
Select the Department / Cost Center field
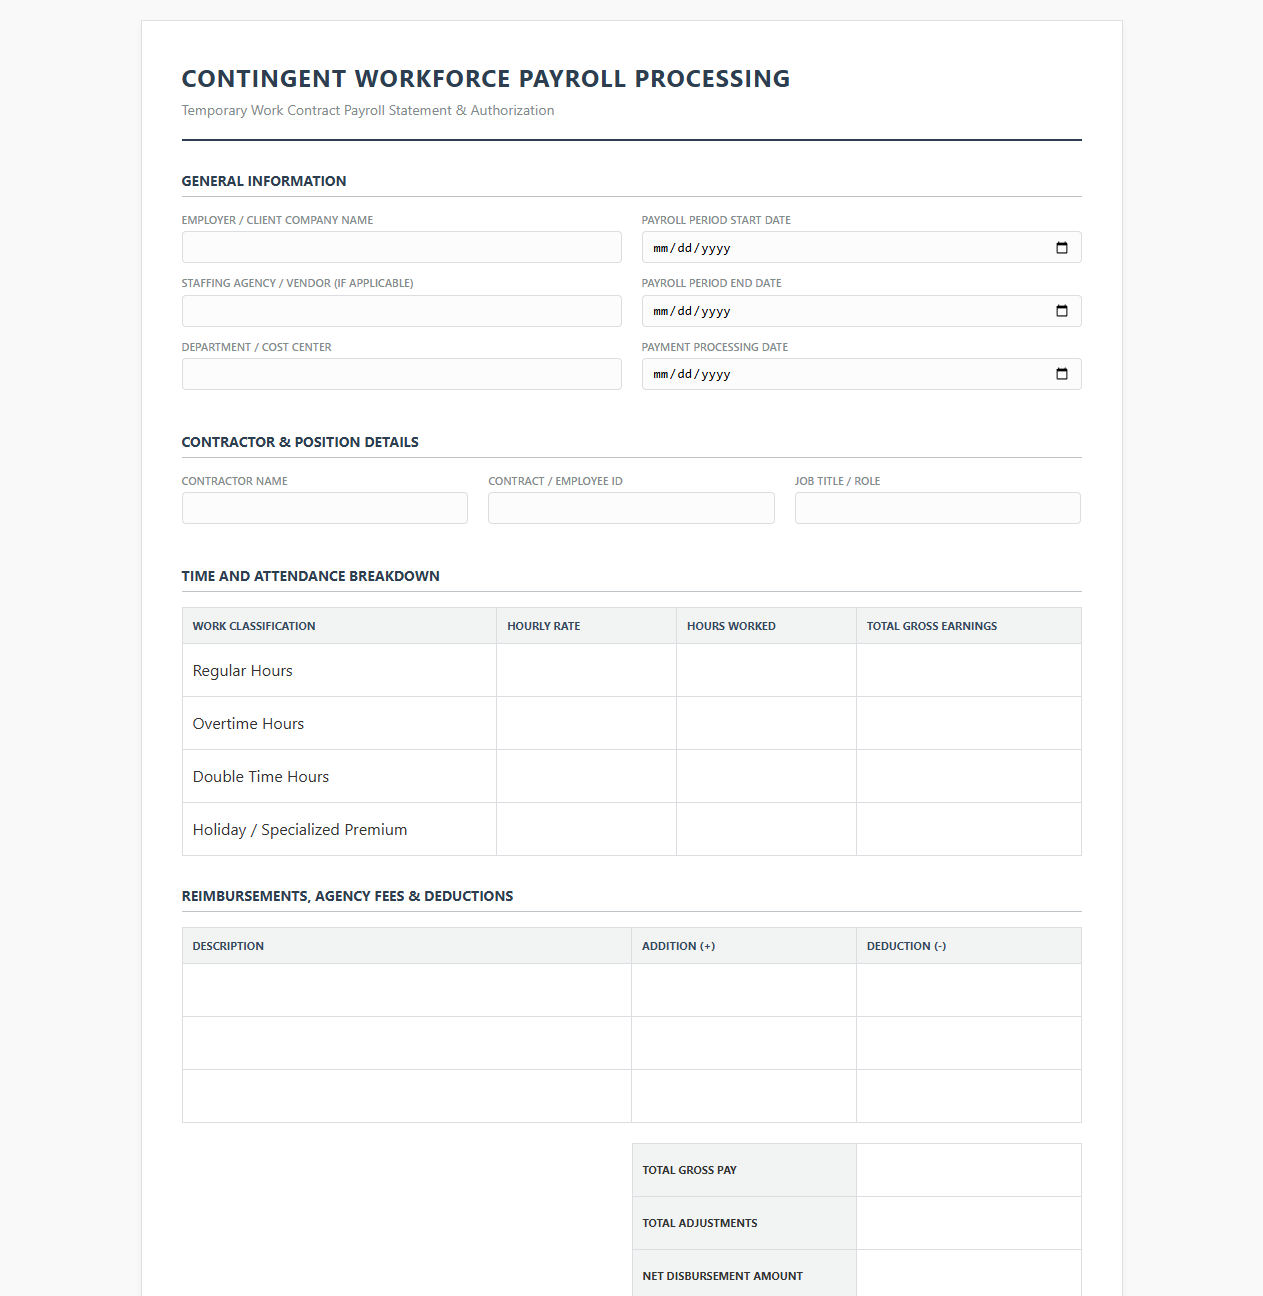pos(402,374)
